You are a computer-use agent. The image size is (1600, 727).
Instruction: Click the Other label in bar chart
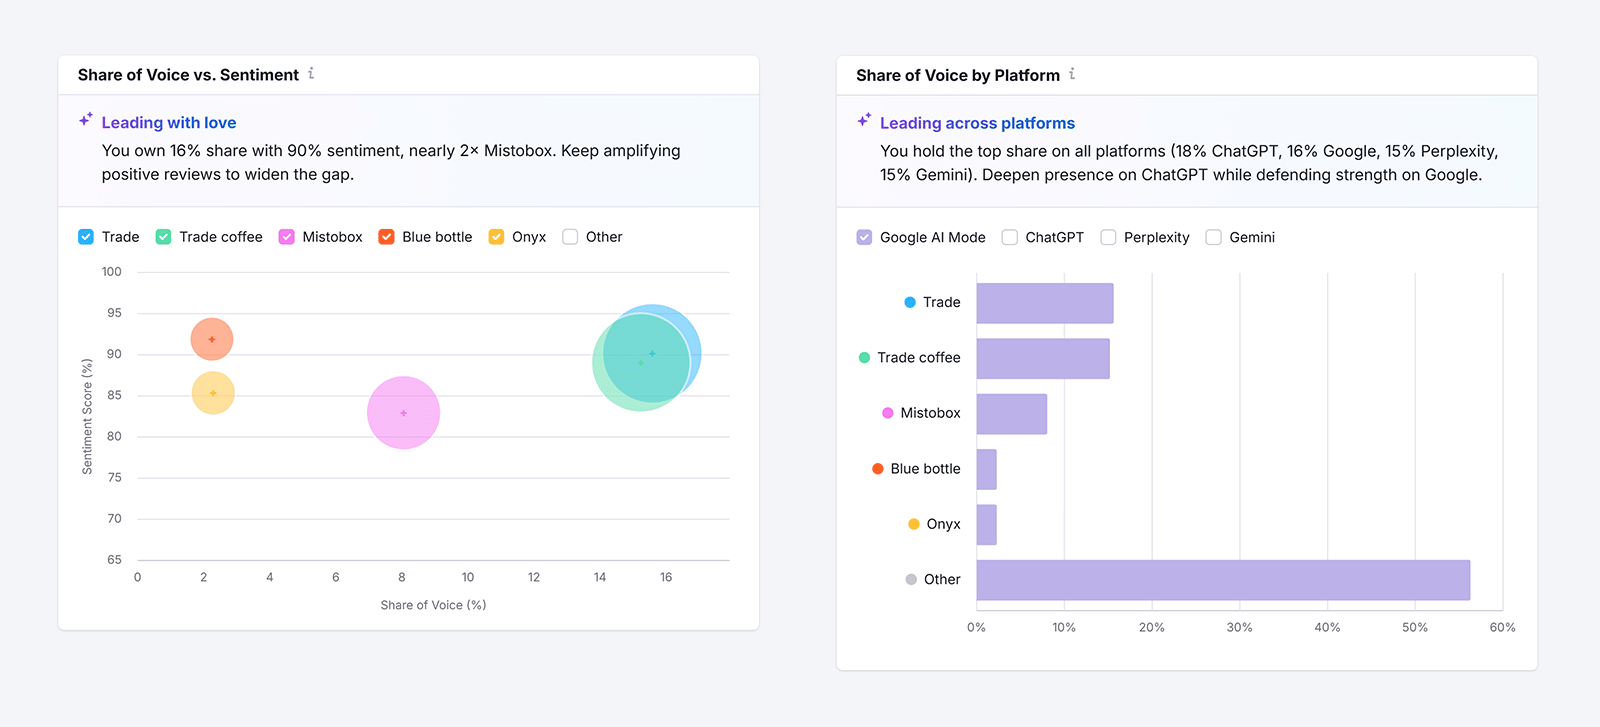(x=942, y=579)
